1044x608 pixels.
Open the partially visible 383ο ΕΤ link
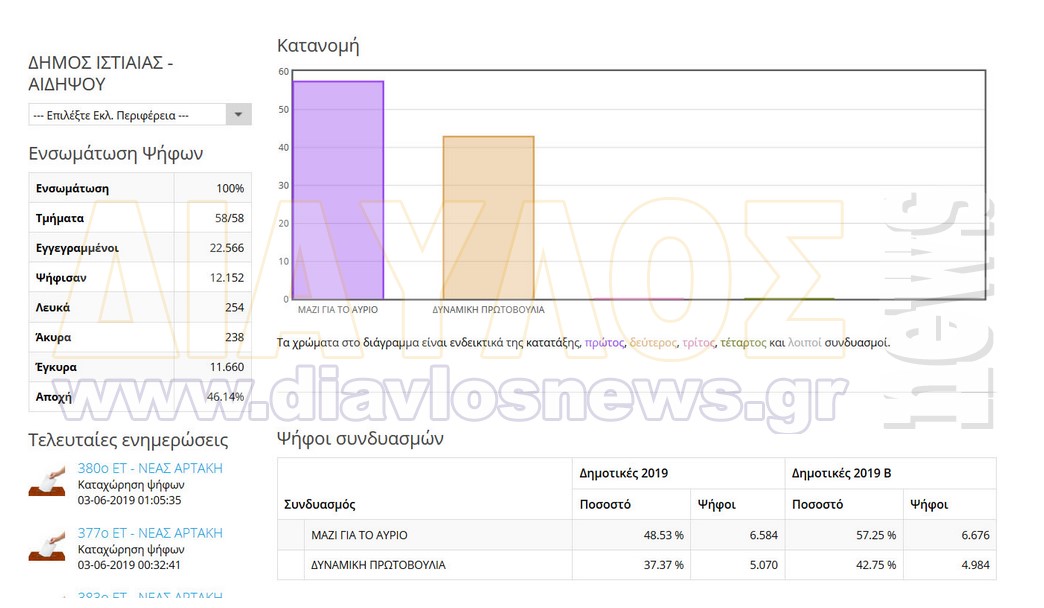pyautogui.click(x=150, y=597)
